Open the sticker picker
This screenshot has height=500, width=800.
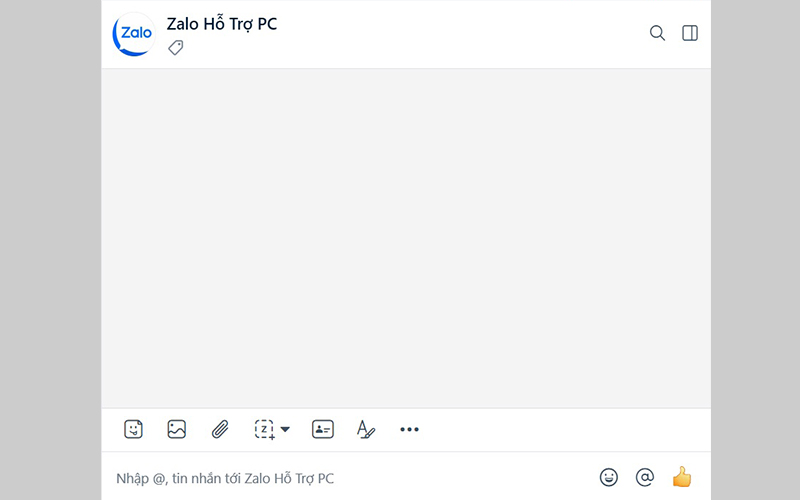click(x=133, y=429)
